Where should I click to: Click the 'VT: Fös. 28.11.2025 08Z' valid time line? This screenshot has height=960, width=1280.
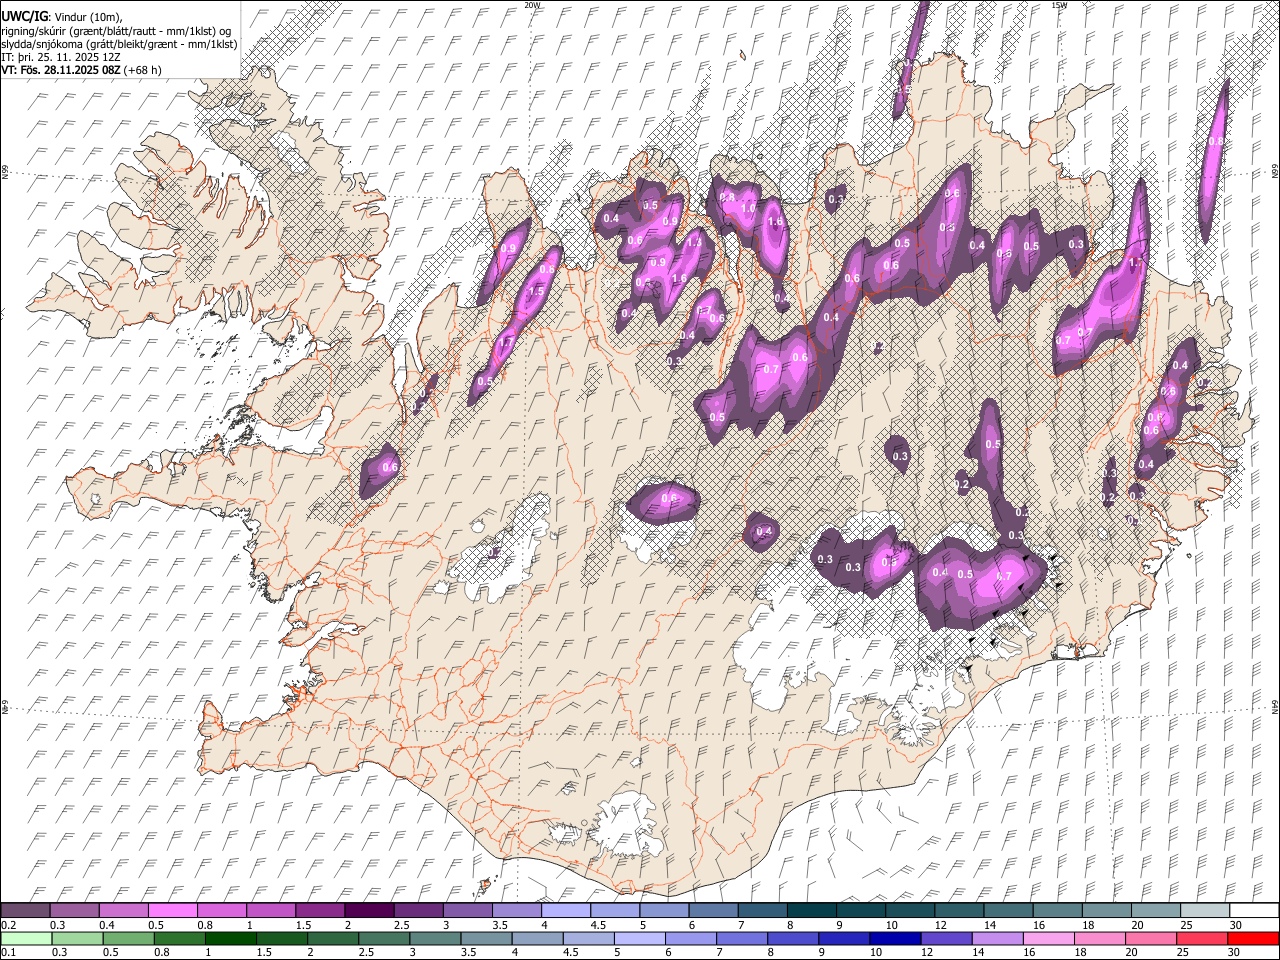click(62, 70)
